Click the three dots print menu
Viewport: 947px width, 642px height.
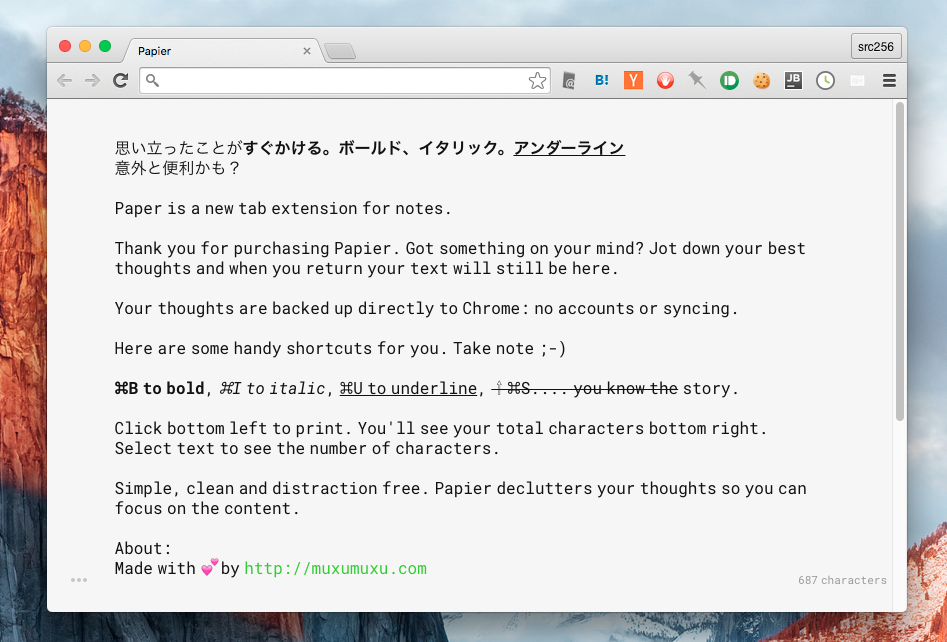(79, 580)
